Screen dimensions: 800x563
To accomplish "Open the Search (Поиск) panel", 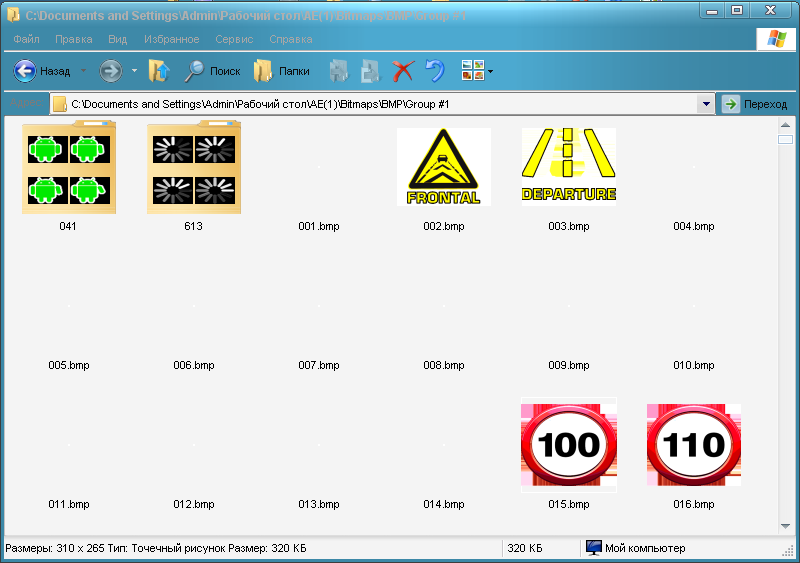I will [x=212, y=71].
